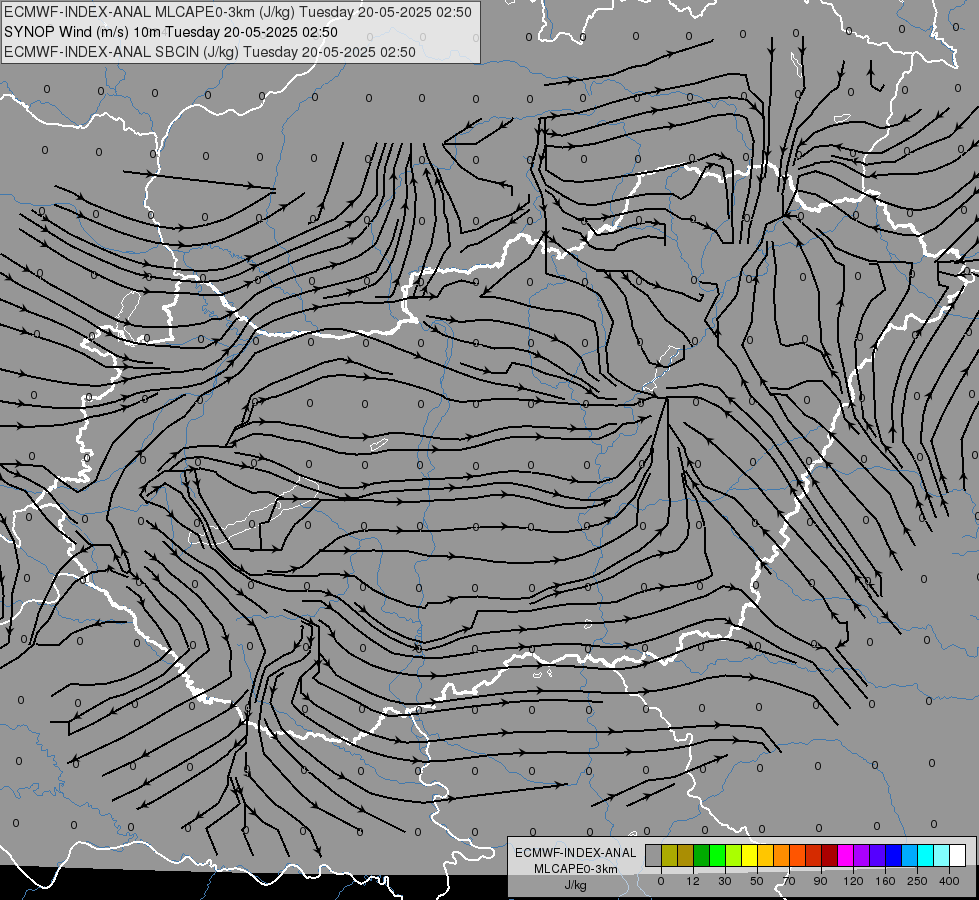Image resolution: width=979 pixels, height=900 pixels.
Task: Click the 160 tick value on the legend
Action: 885,881
